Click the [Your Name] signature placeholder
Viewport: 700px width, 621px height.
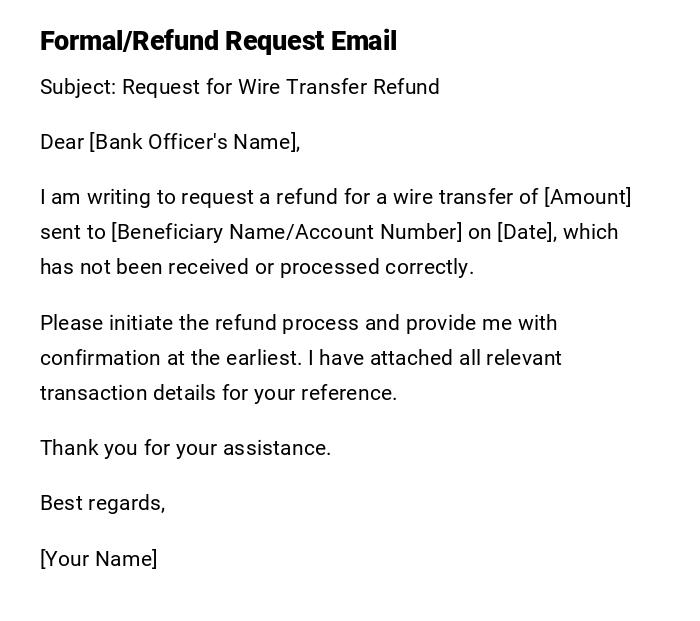click(x=98, y=559)
